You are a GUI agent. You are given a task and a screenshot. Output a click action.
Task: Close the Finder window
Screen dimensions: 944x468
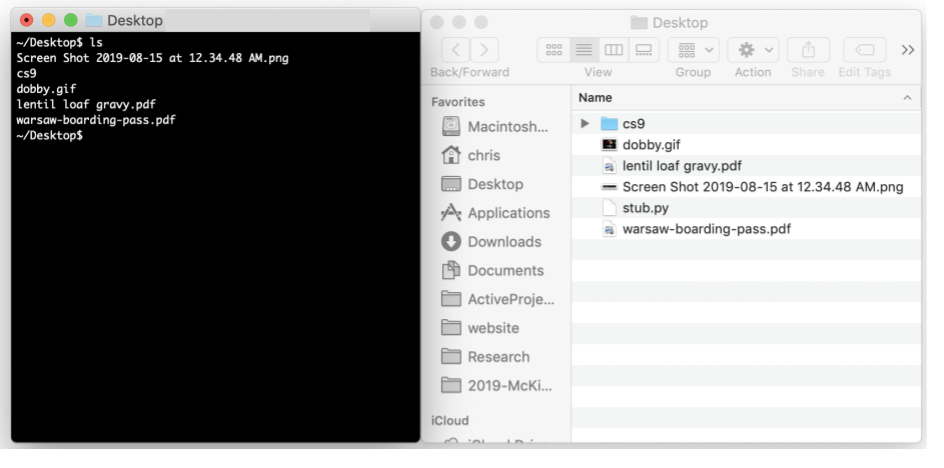coord(437,22)
